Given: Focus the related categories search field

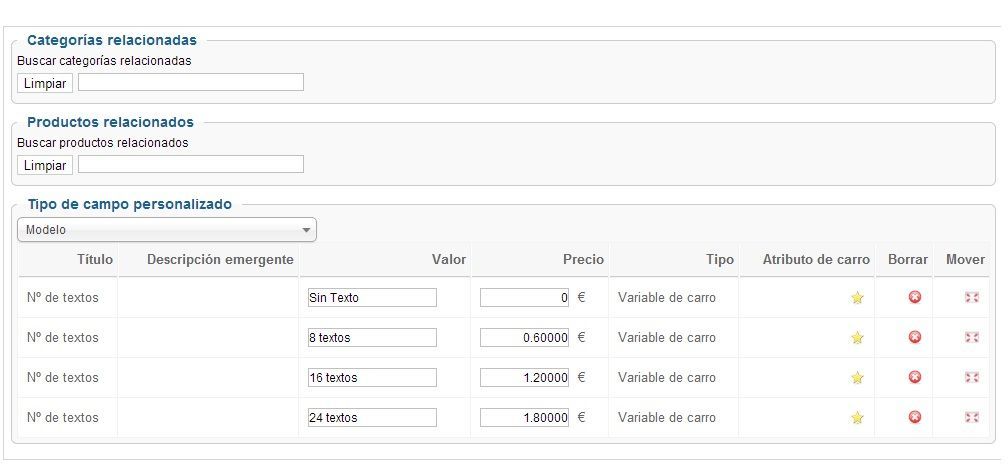Looking at the screenshot, I should coord(191,82).
